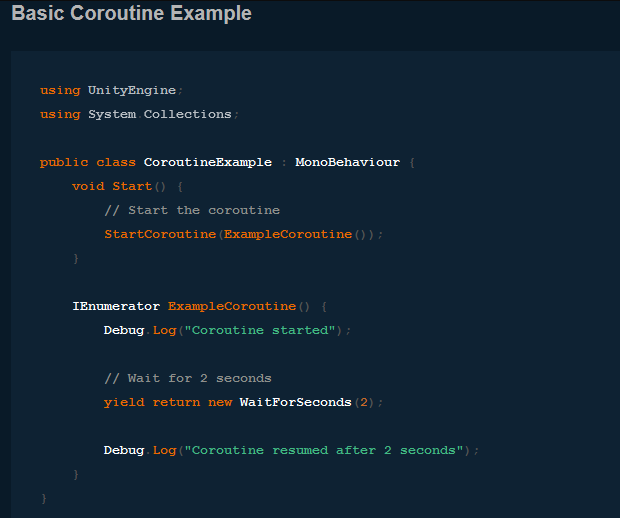The width and height of the screenshot is (620, 518).
Task: Click ExampleCoroutine inside the StartCoroutine call
Action: [288, 234]
